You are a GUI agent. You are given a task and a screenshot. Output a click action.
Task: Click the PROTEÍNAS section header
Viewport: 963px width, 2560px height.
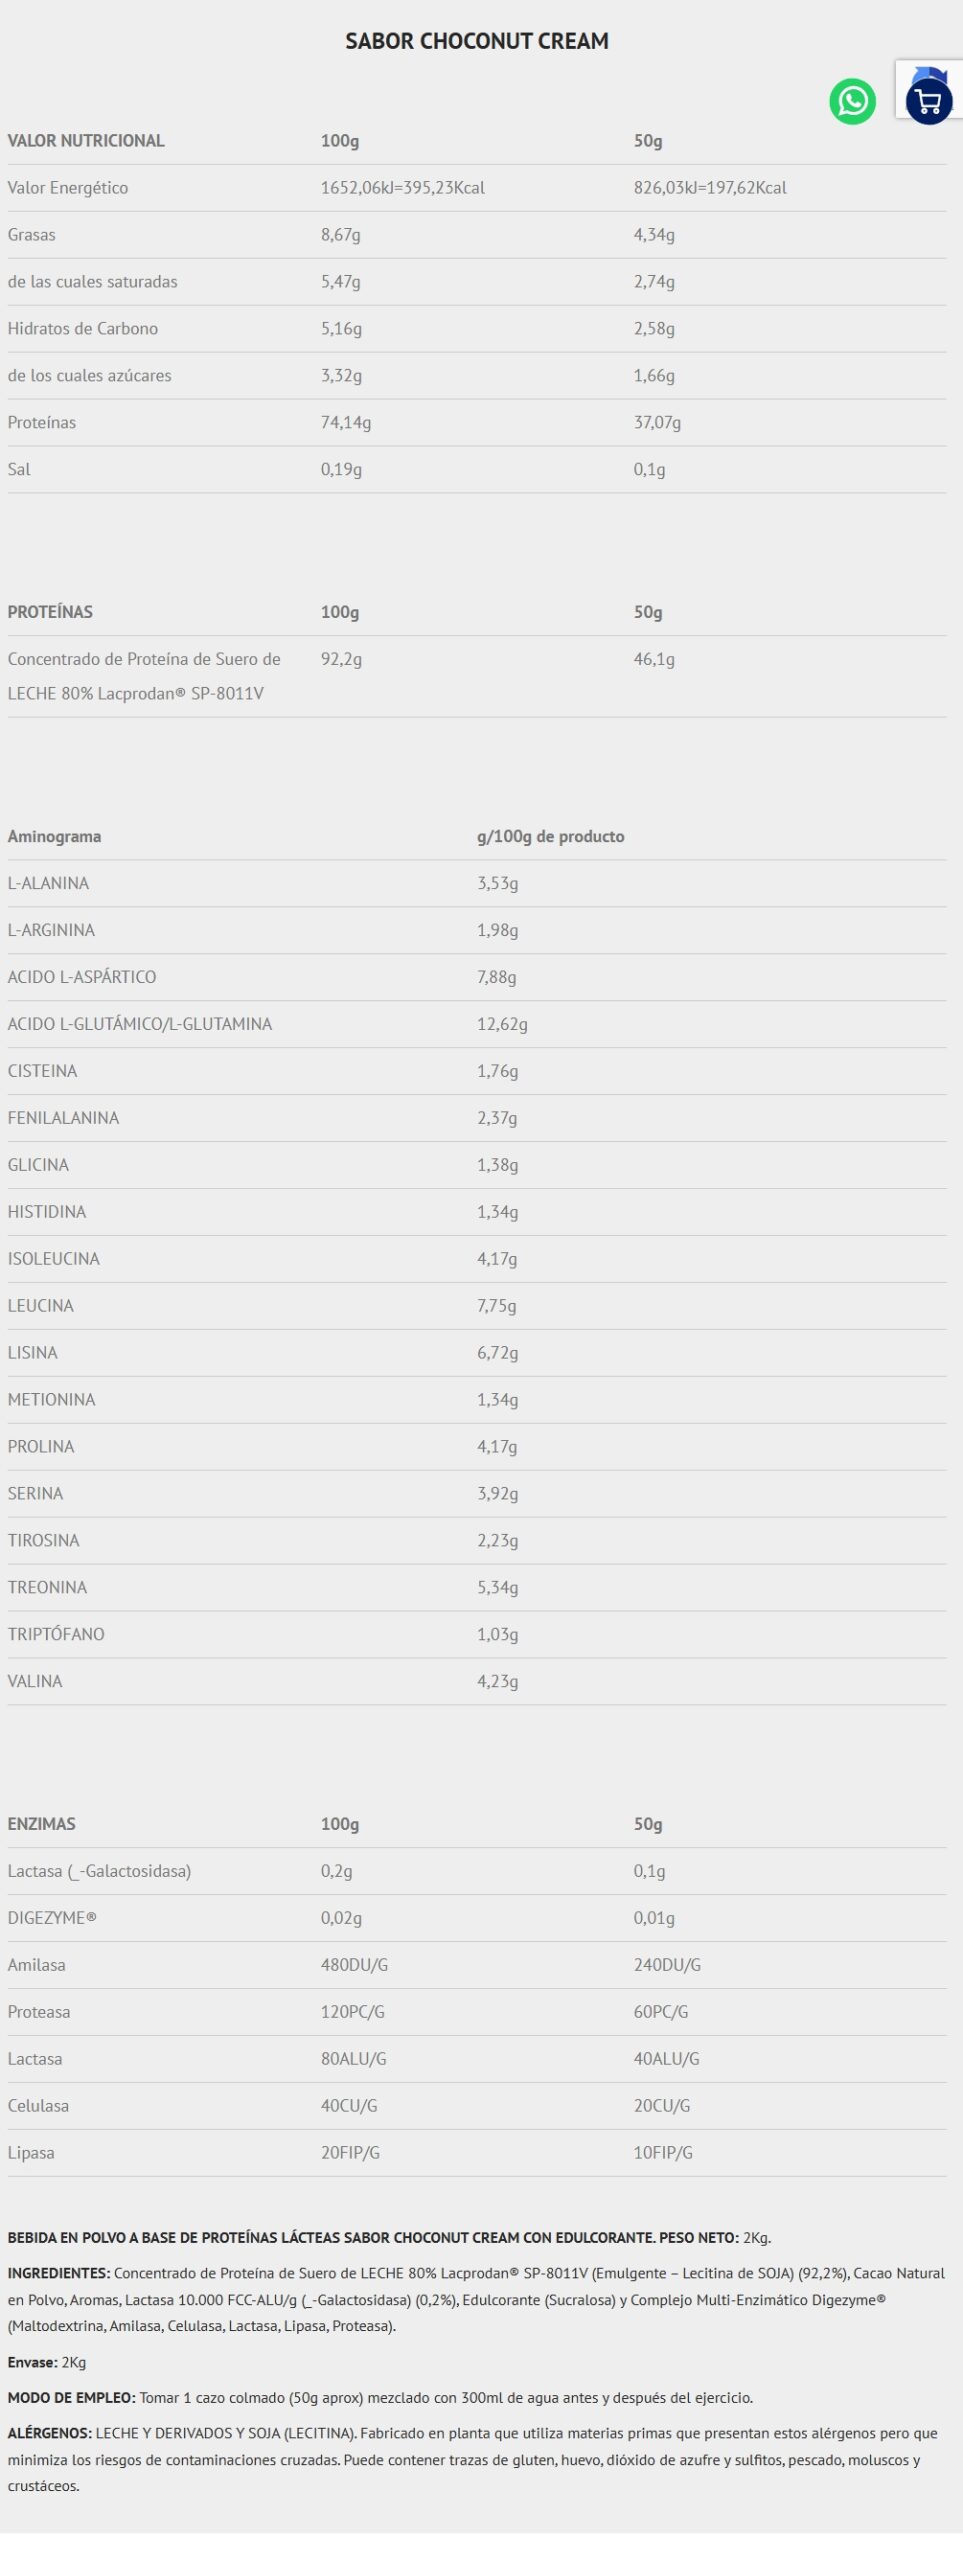pos(50,612)
